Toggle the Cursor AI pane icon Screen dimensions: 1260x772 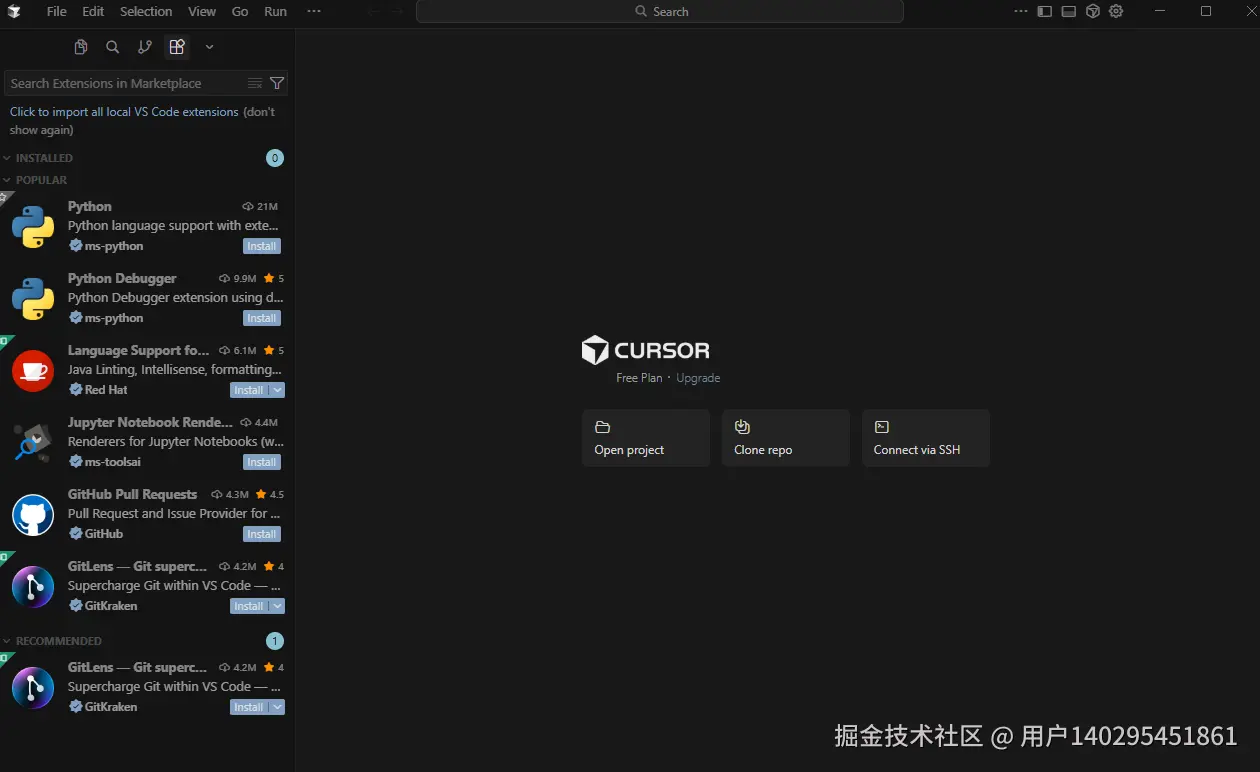tap(1093, 12)
